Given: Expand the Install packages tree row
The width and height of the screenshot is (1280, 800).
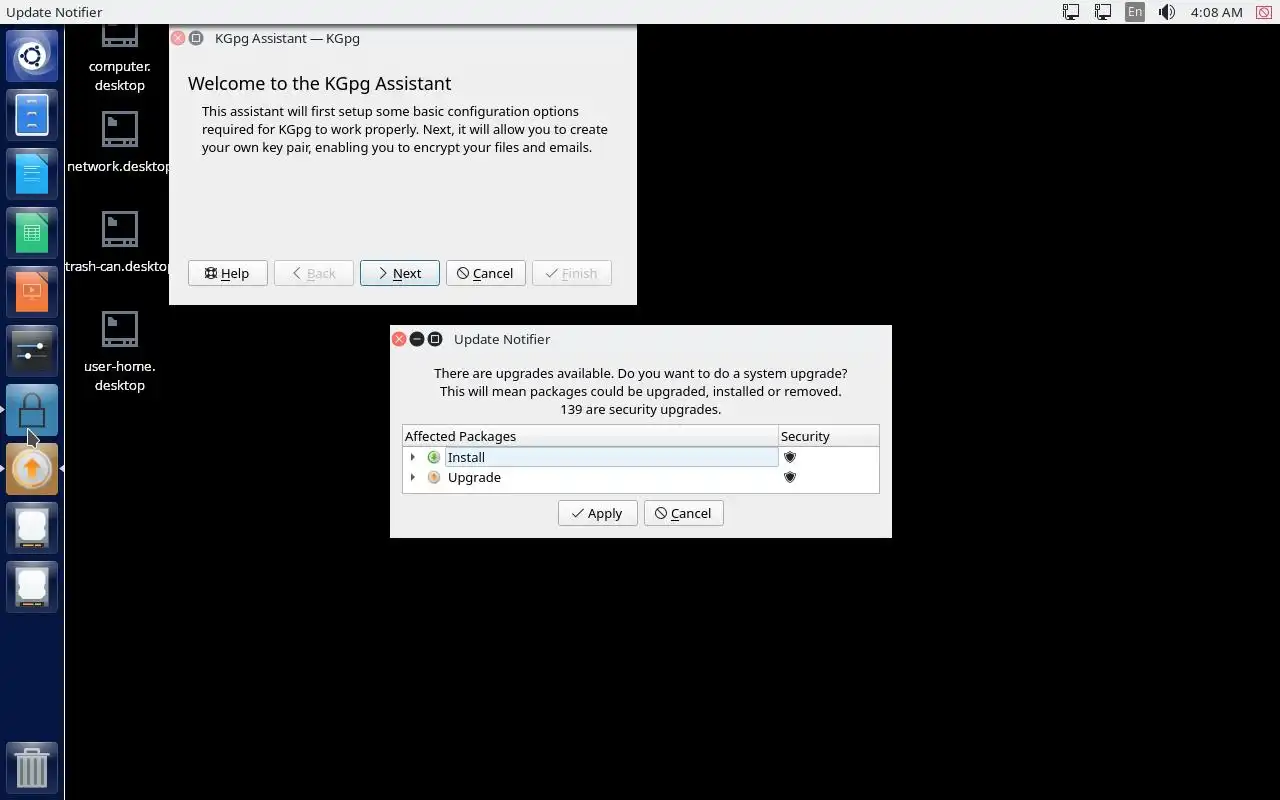Looking at the screenshot, I should pos(412,457).
